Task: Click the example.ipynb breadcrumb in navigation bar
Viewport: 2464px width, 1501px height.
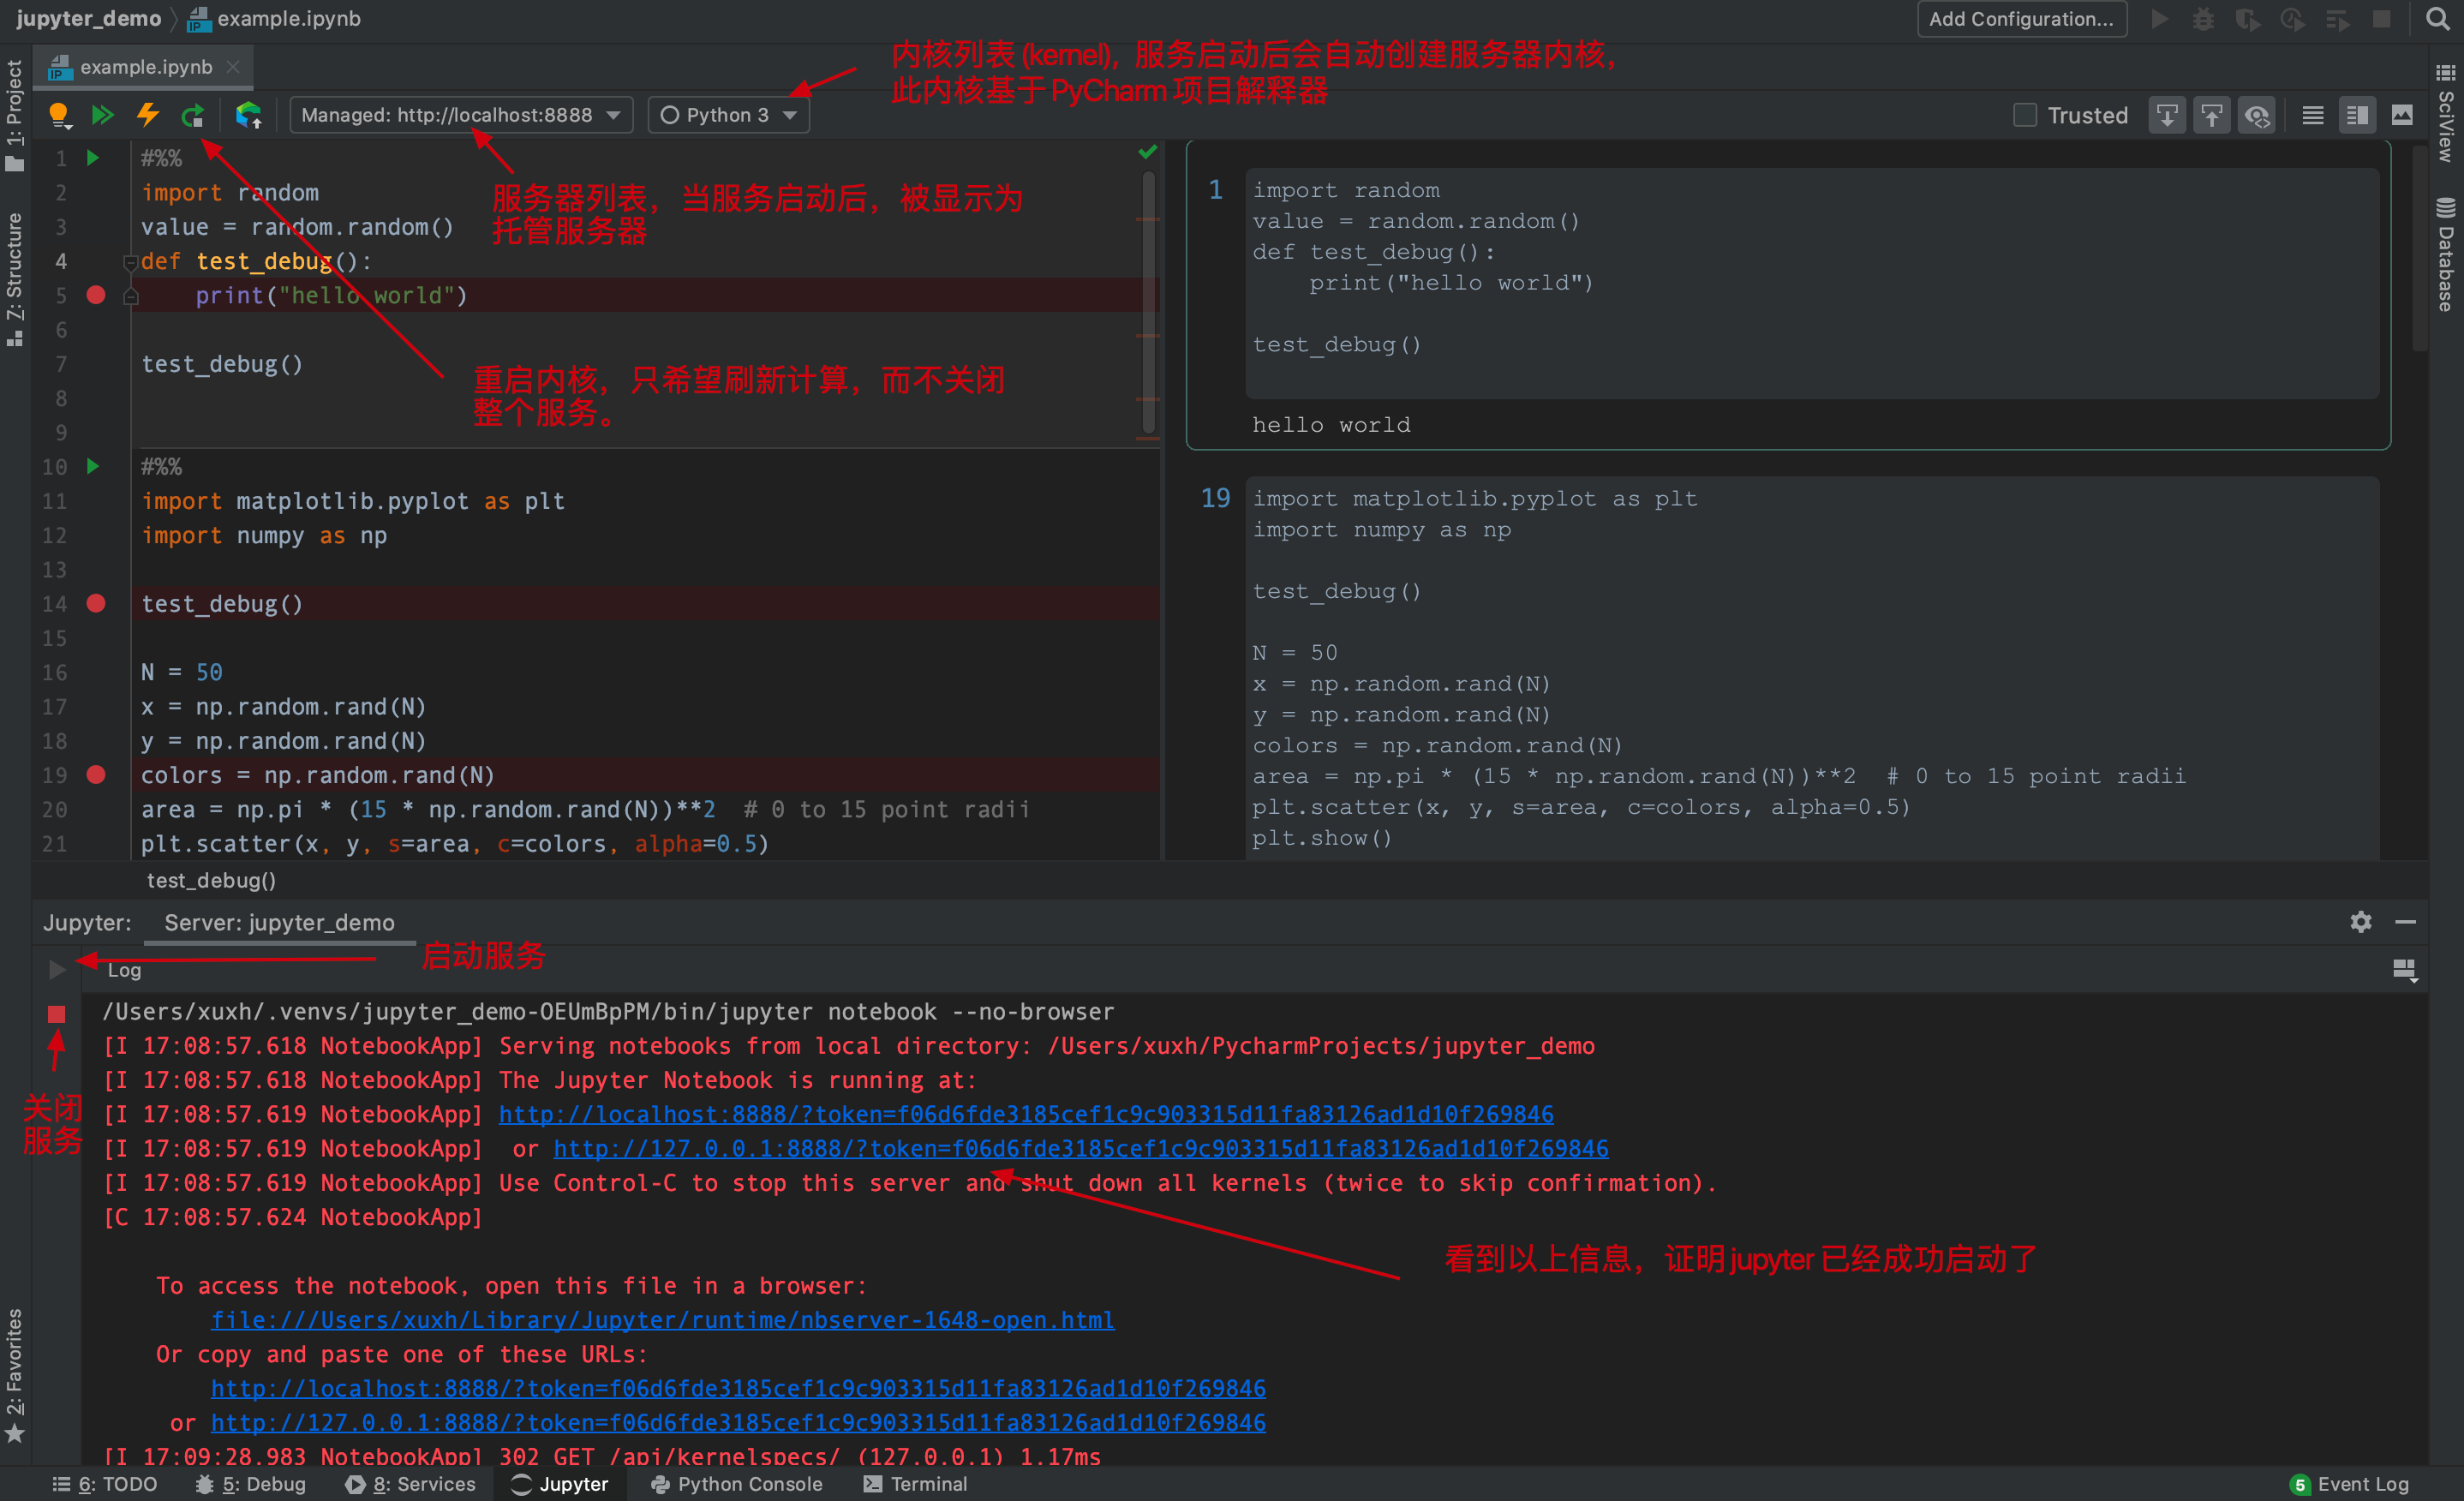Action: coord(274,19)
